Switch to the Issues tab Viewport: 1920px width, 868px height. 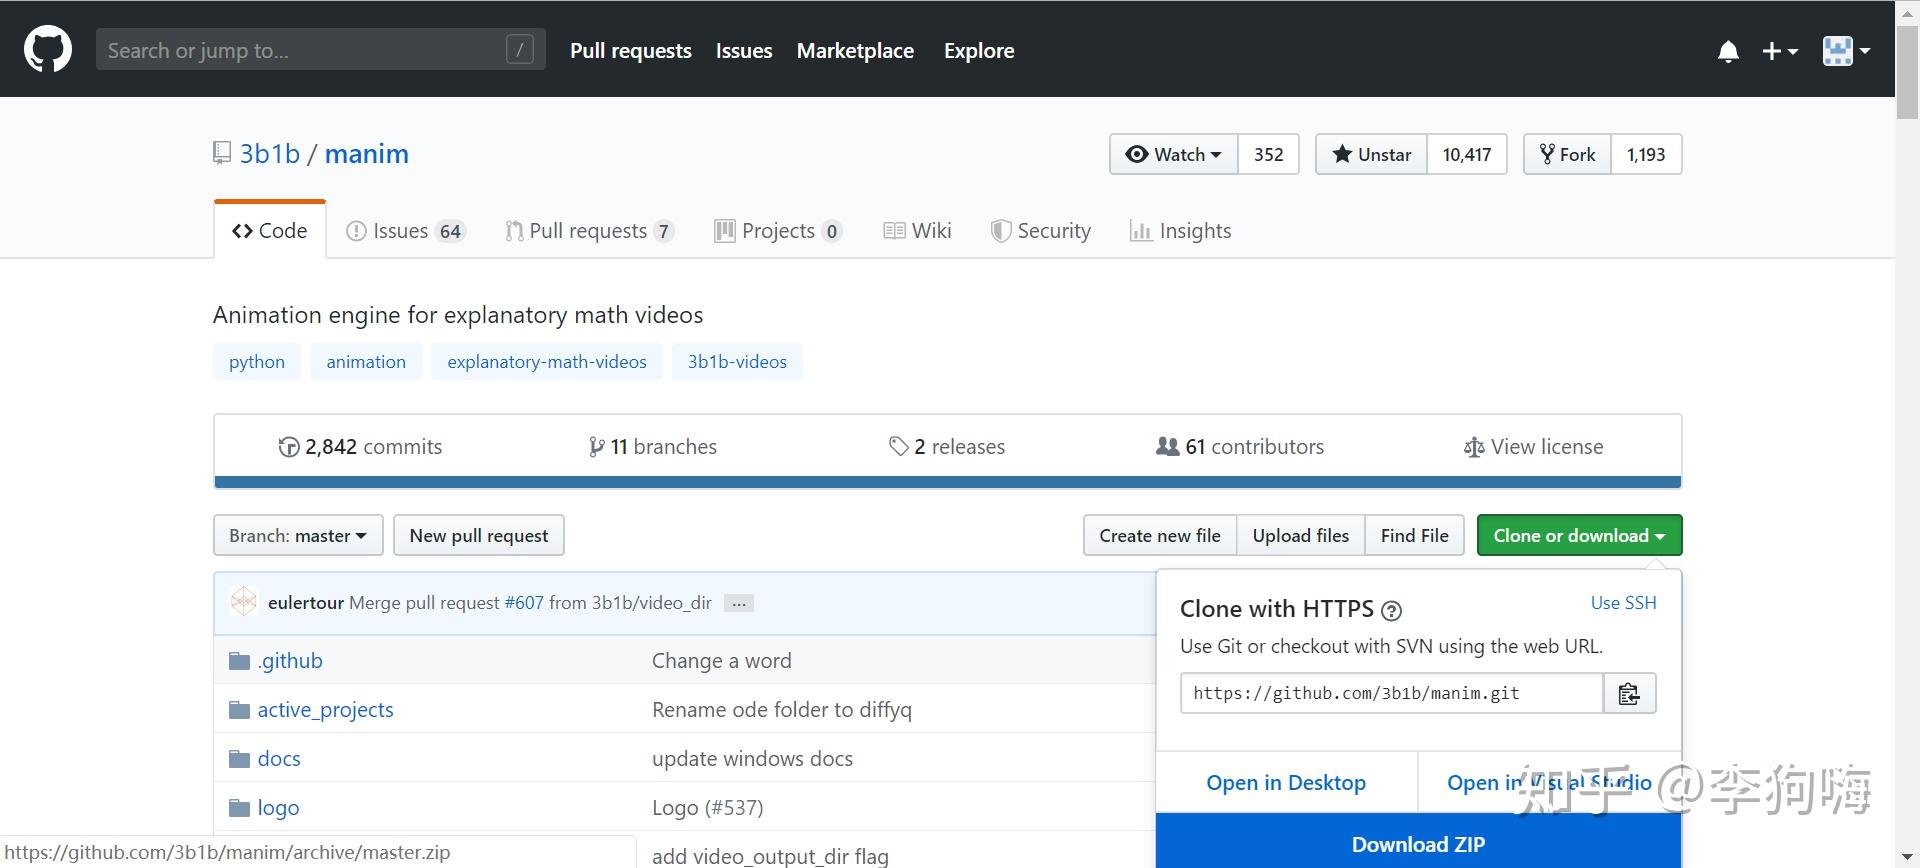coord(404,231)
